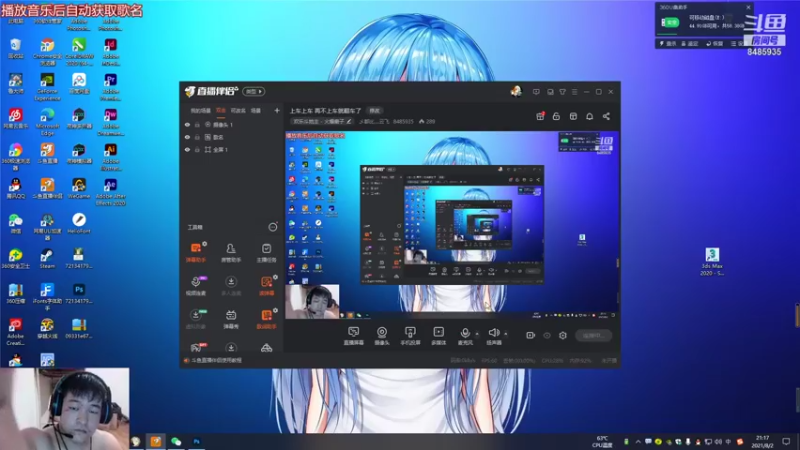
Task: Click the unlock padlock icon above preview
Action: click(x=556, y=116)
